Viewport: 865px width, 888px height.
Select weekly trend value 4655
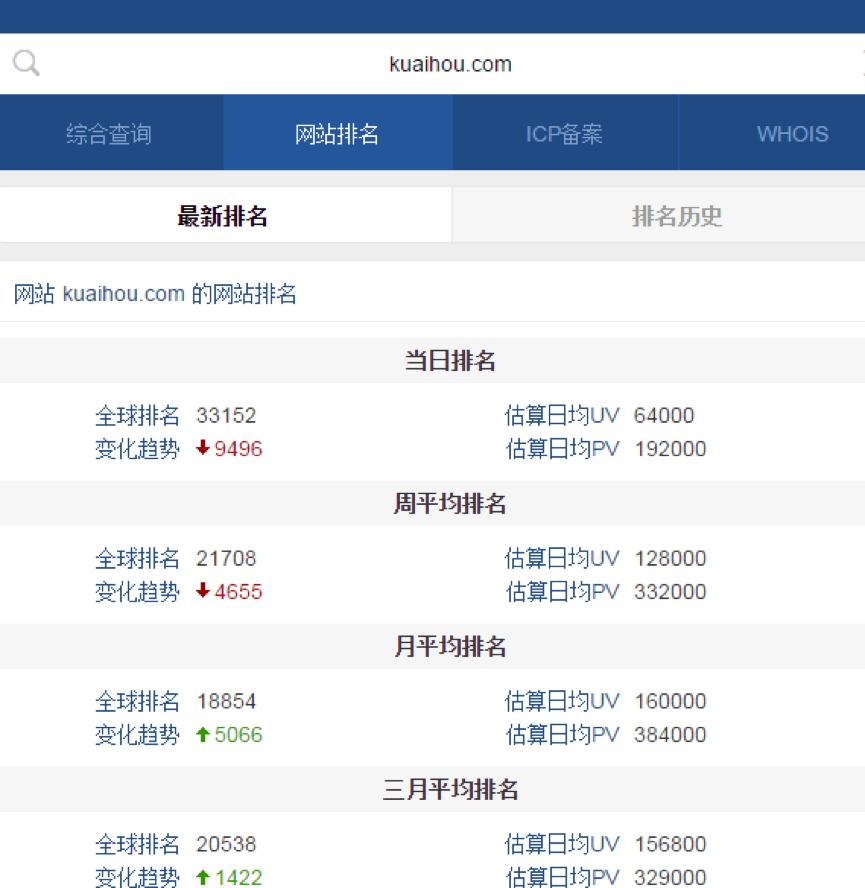238,591
